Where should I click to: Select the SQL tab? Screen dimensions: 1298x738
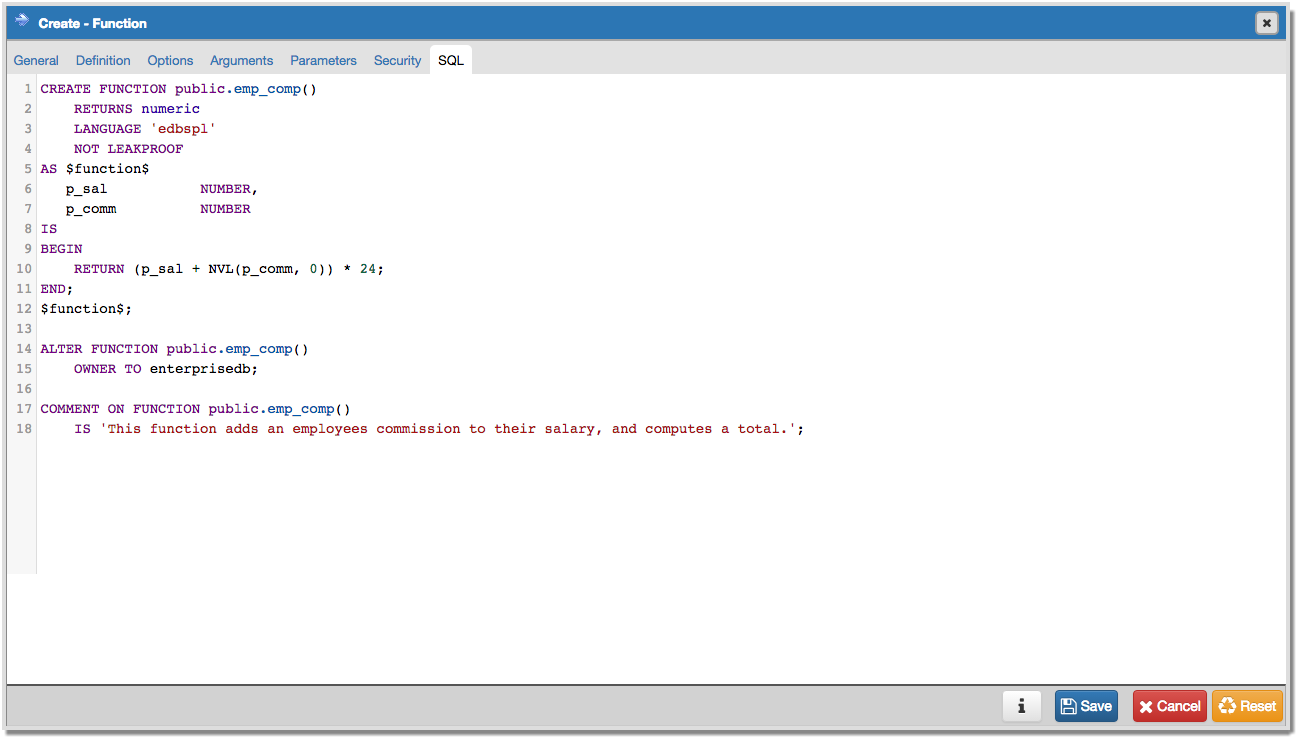click(x=451, y=61)
